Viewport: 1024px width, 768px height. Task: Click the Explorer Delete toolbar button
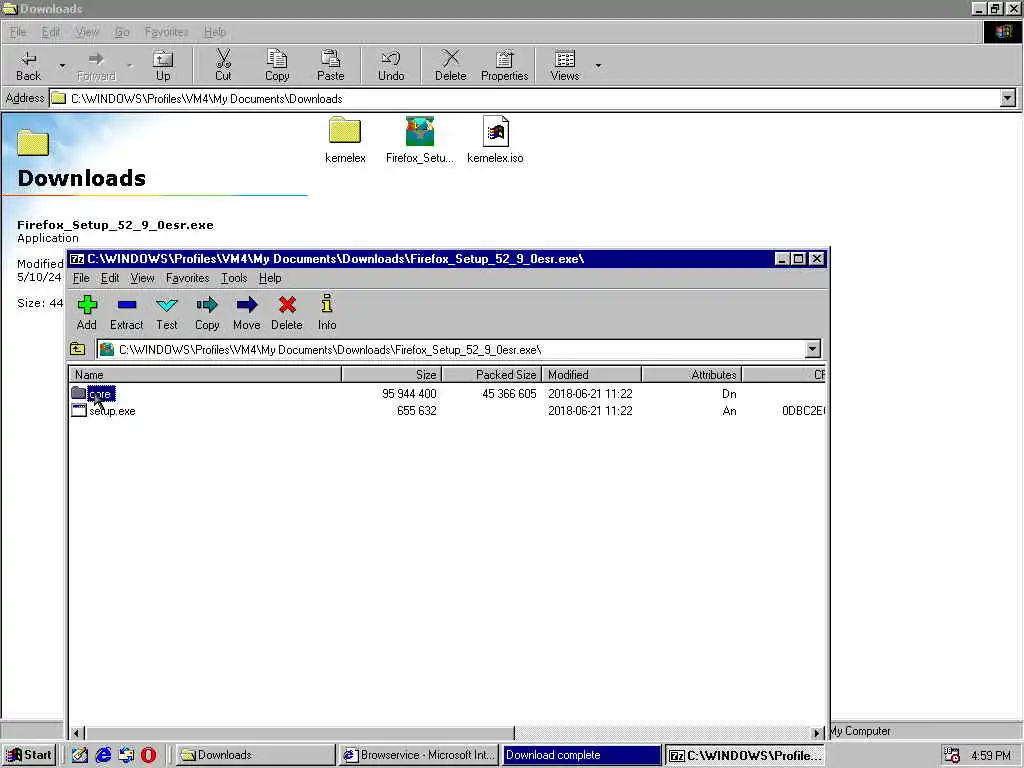[x=451, y=66]
